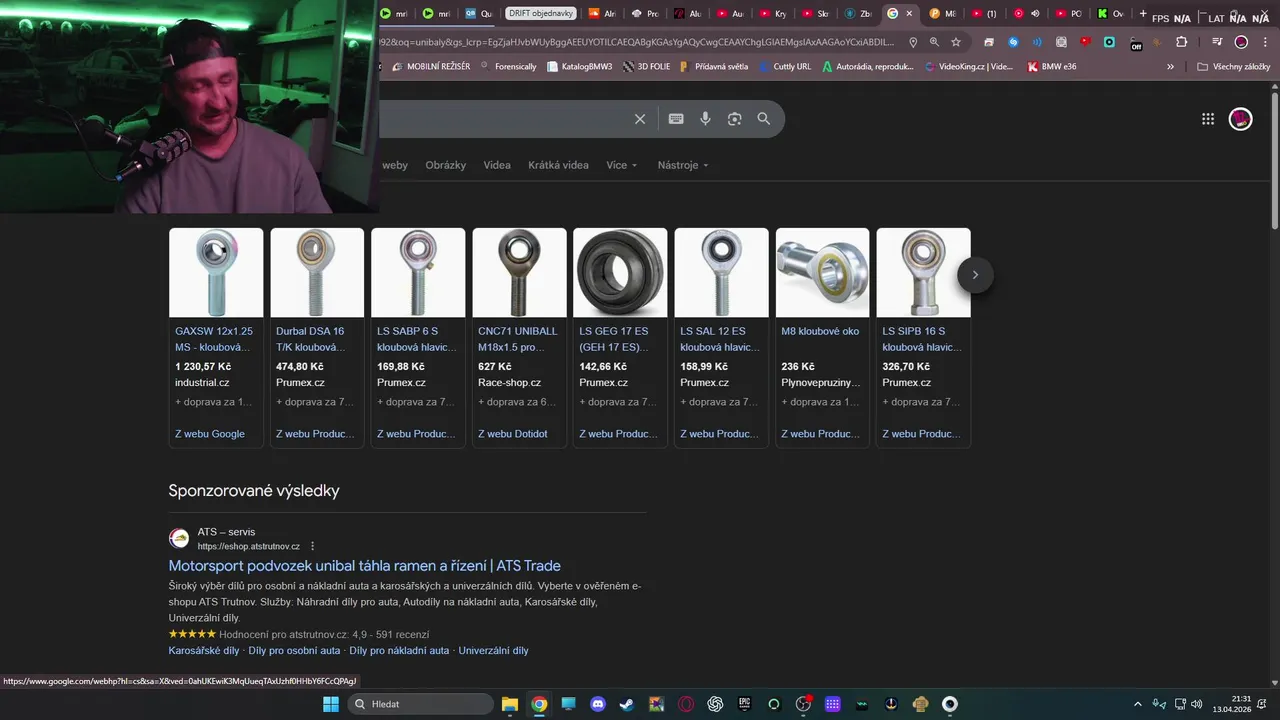The image size is (1280, 720).
Task: Close the active Google tab
Action: pos(909,14)
